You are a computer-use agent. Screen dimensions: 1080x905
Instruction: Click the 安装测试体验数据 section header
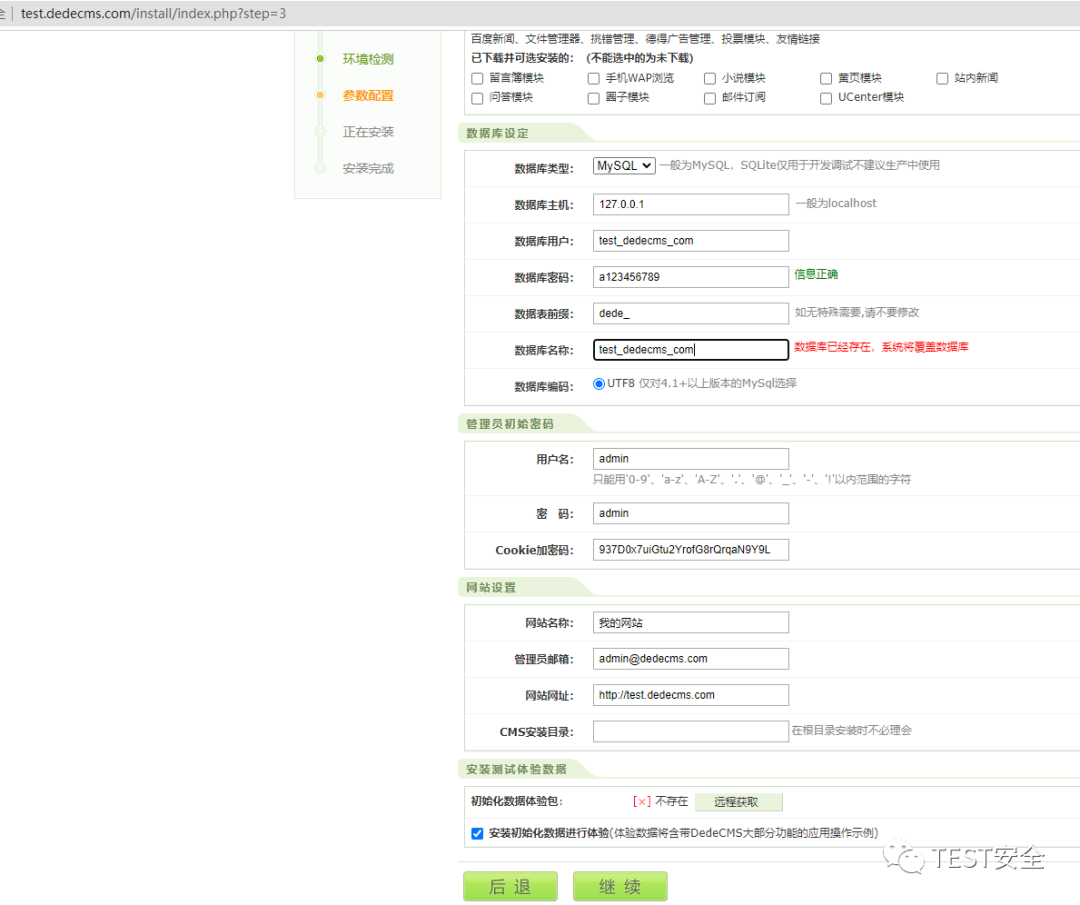pyautogui.click(x=517, y=769)
